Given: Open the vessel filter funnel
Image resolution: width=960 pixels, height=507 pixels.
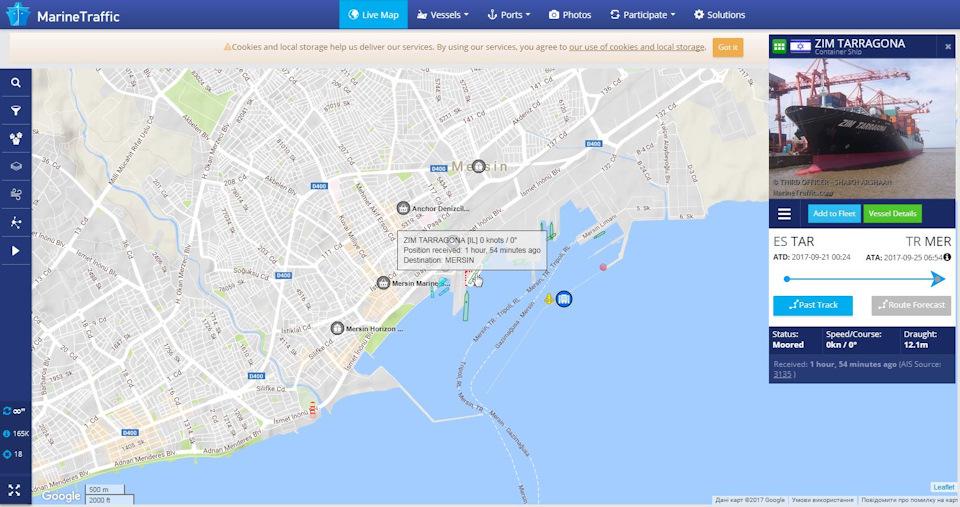Looking at the screenshot, I should coord(16,110).
